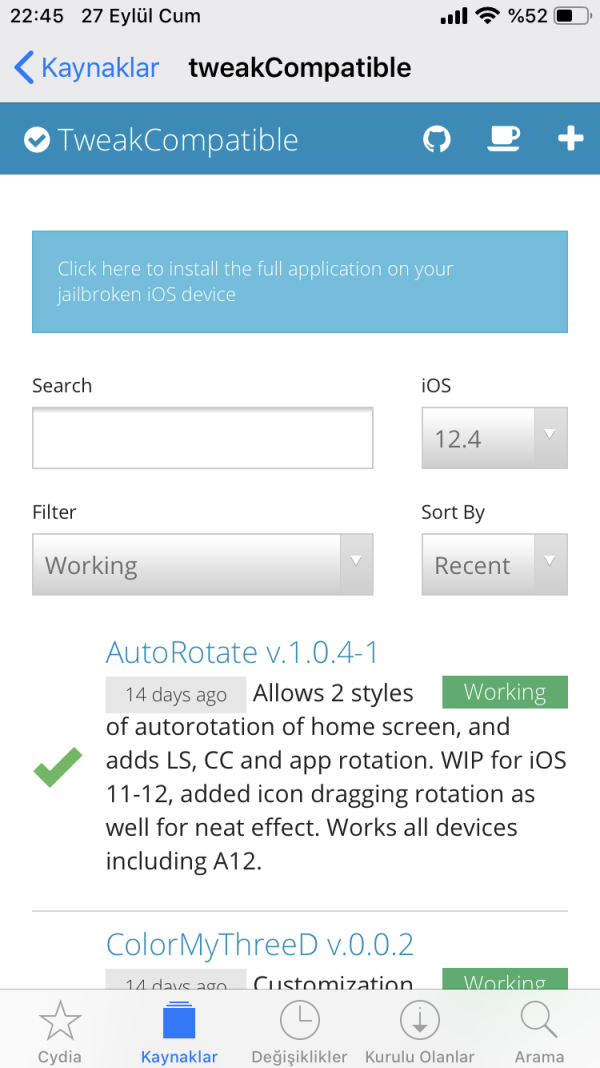
Task: Open AutoRotate v.1.0.4-1 tweak link
Action: click(242, 652)
